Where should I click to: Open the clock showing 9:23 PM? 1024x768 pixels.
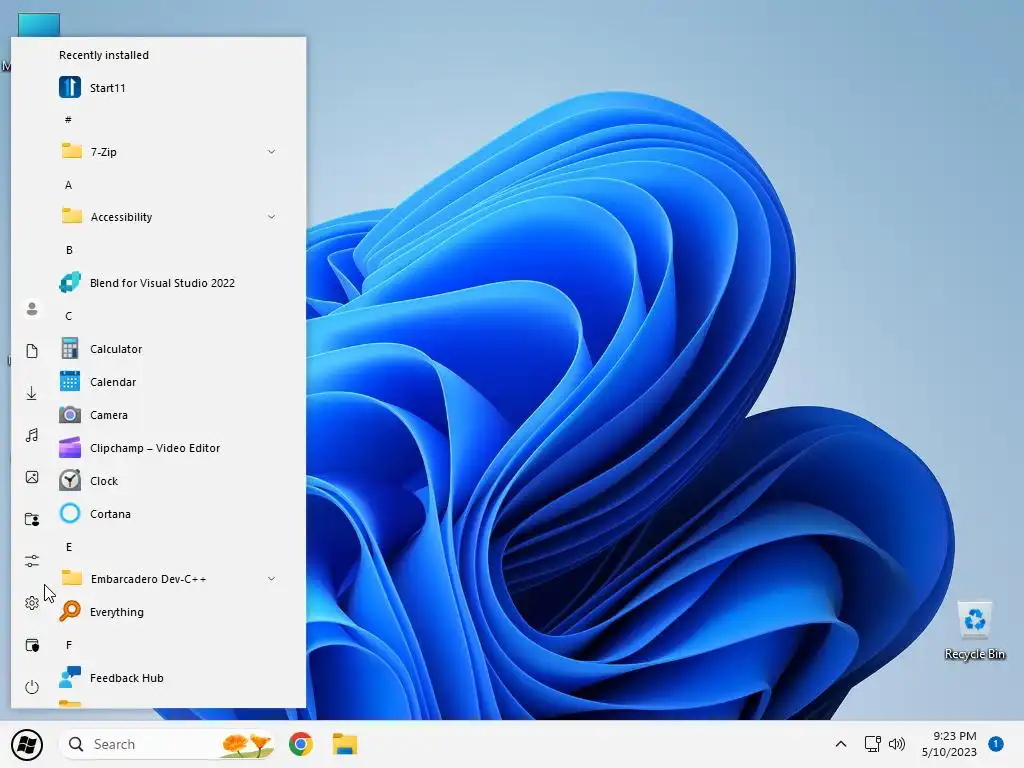[x=949, y=744]
